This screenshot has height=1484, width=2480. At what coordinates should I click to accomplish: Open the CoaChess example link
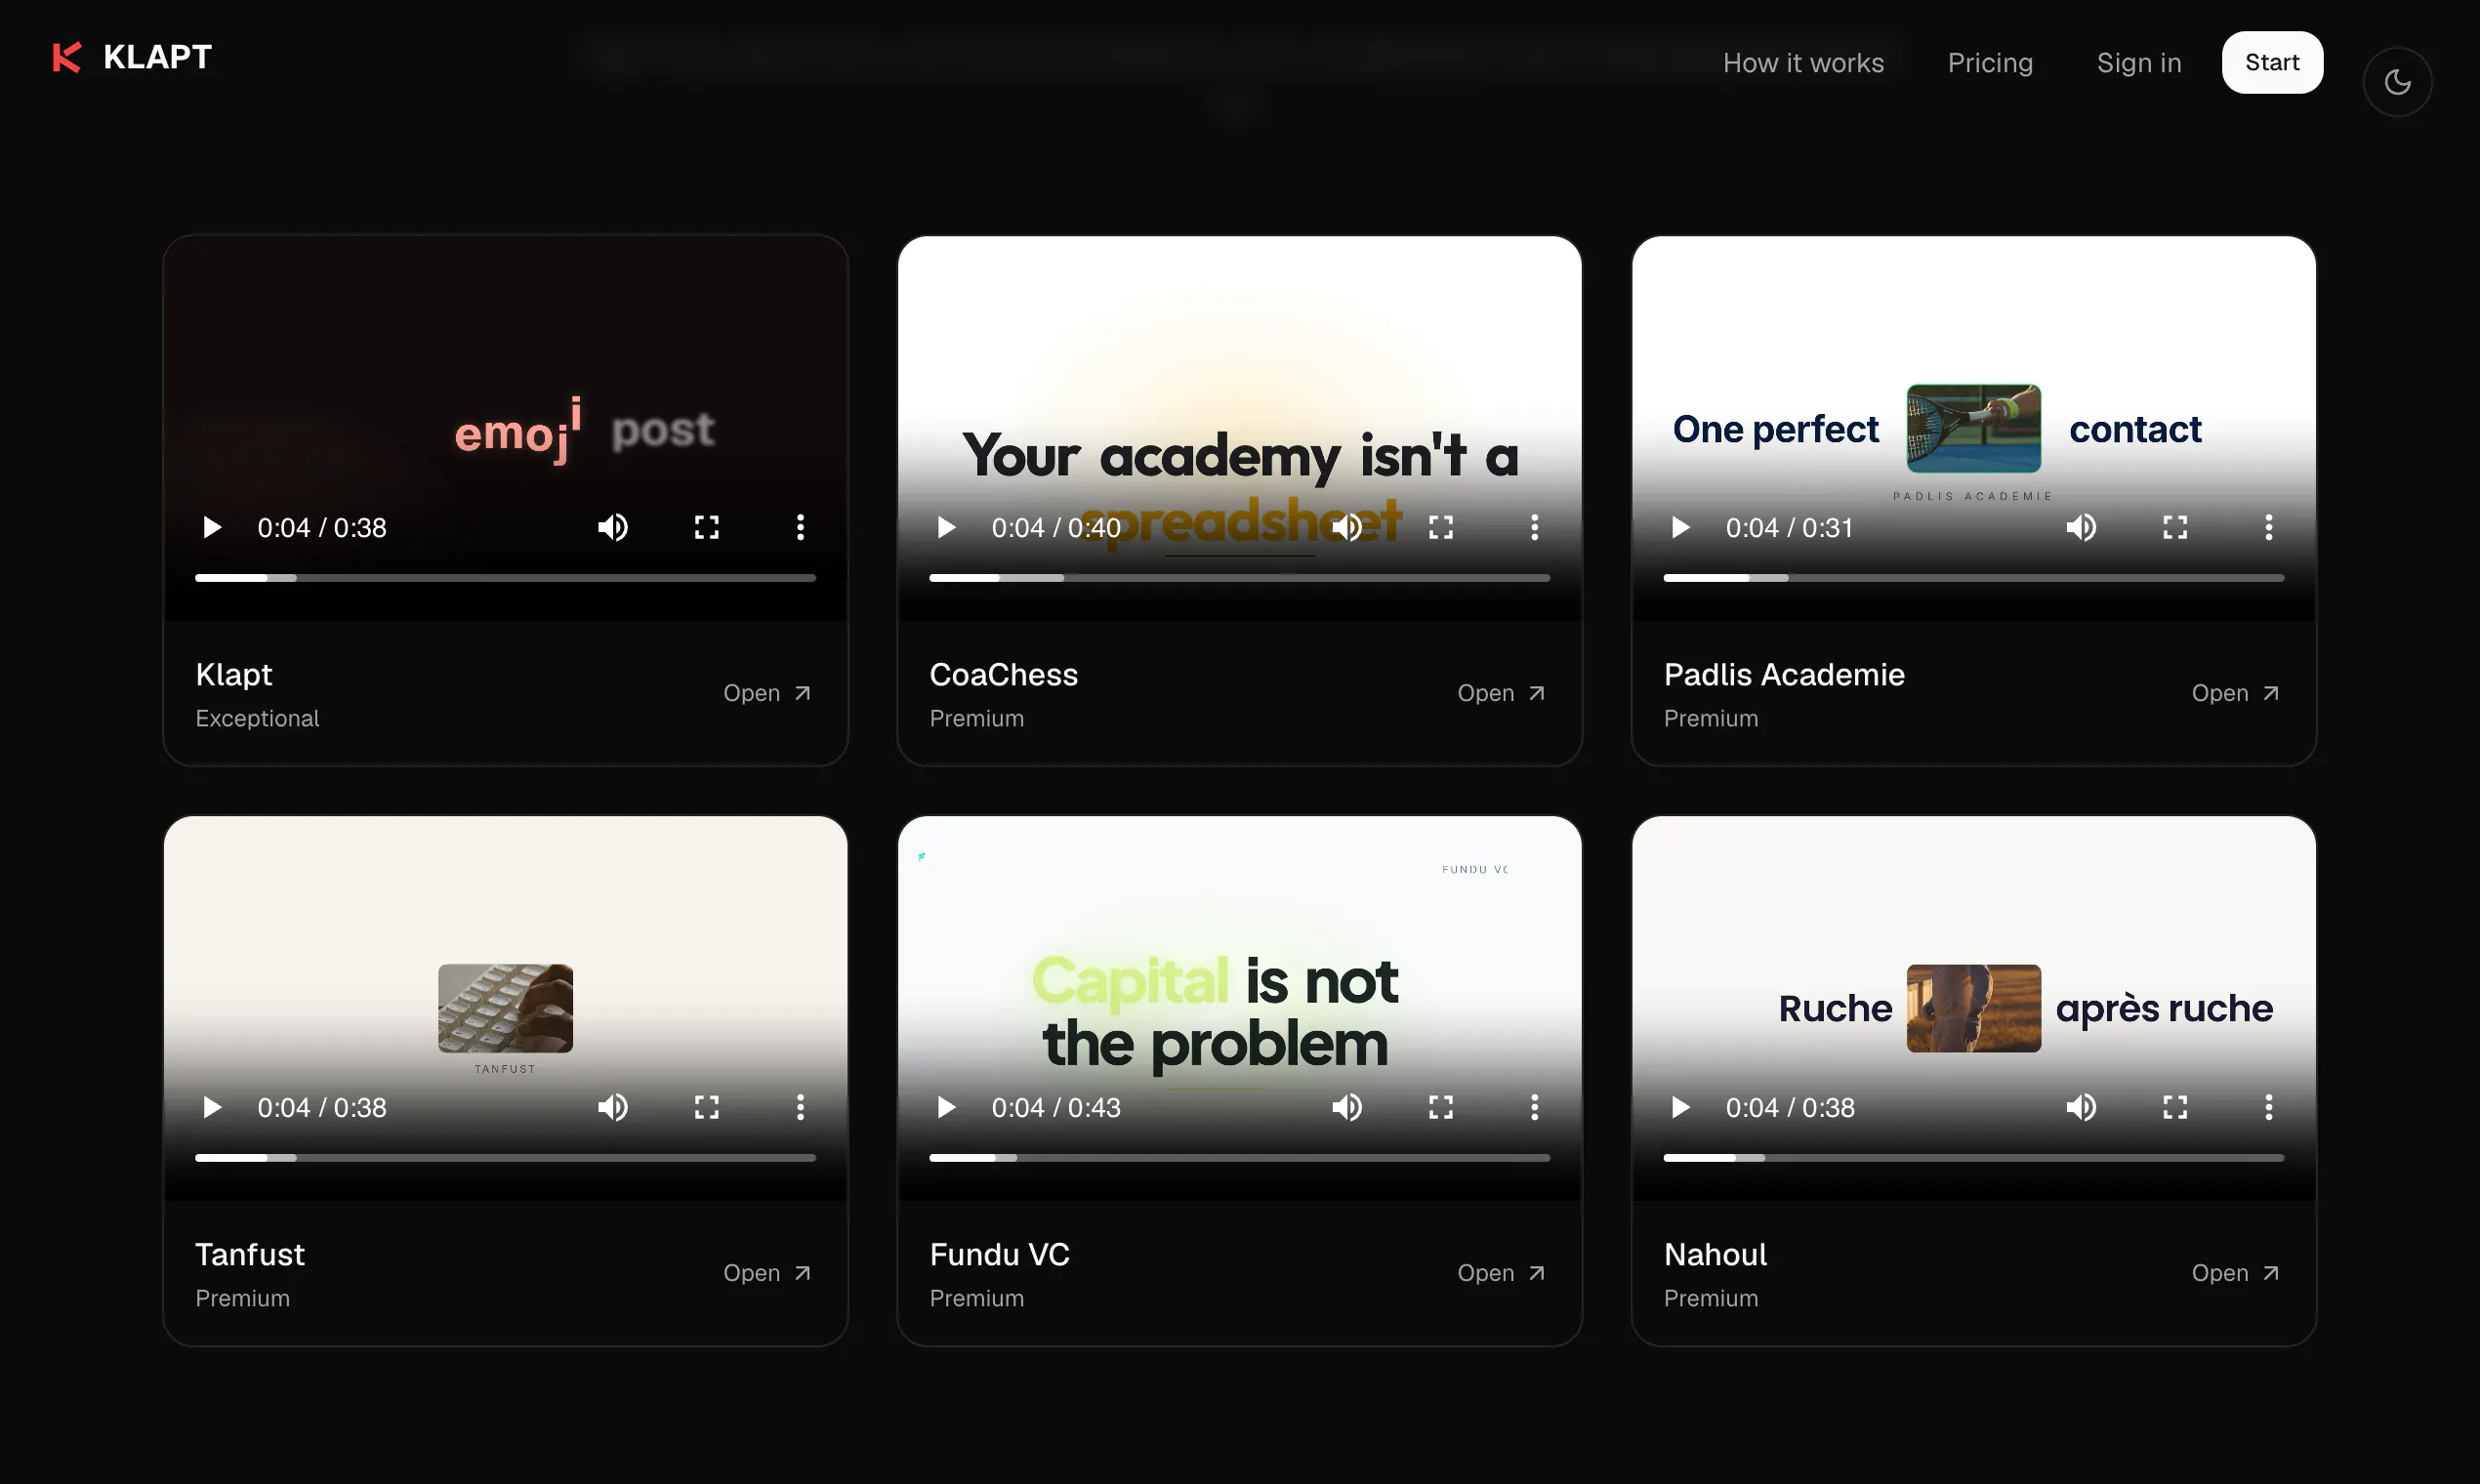1501,693
